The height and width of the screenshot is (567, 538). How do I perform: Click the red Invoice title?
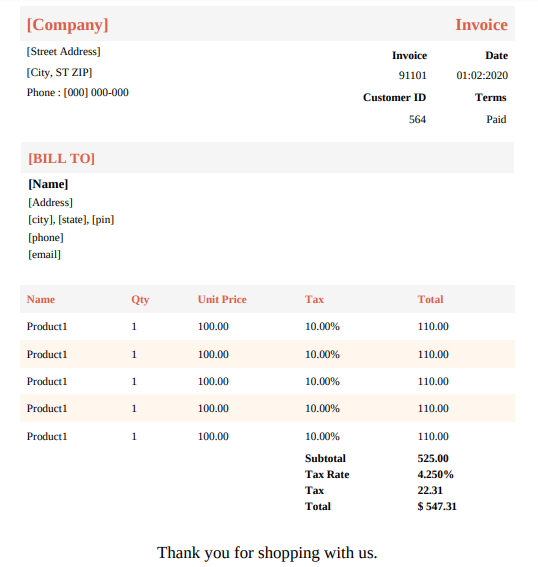[481, 25]
